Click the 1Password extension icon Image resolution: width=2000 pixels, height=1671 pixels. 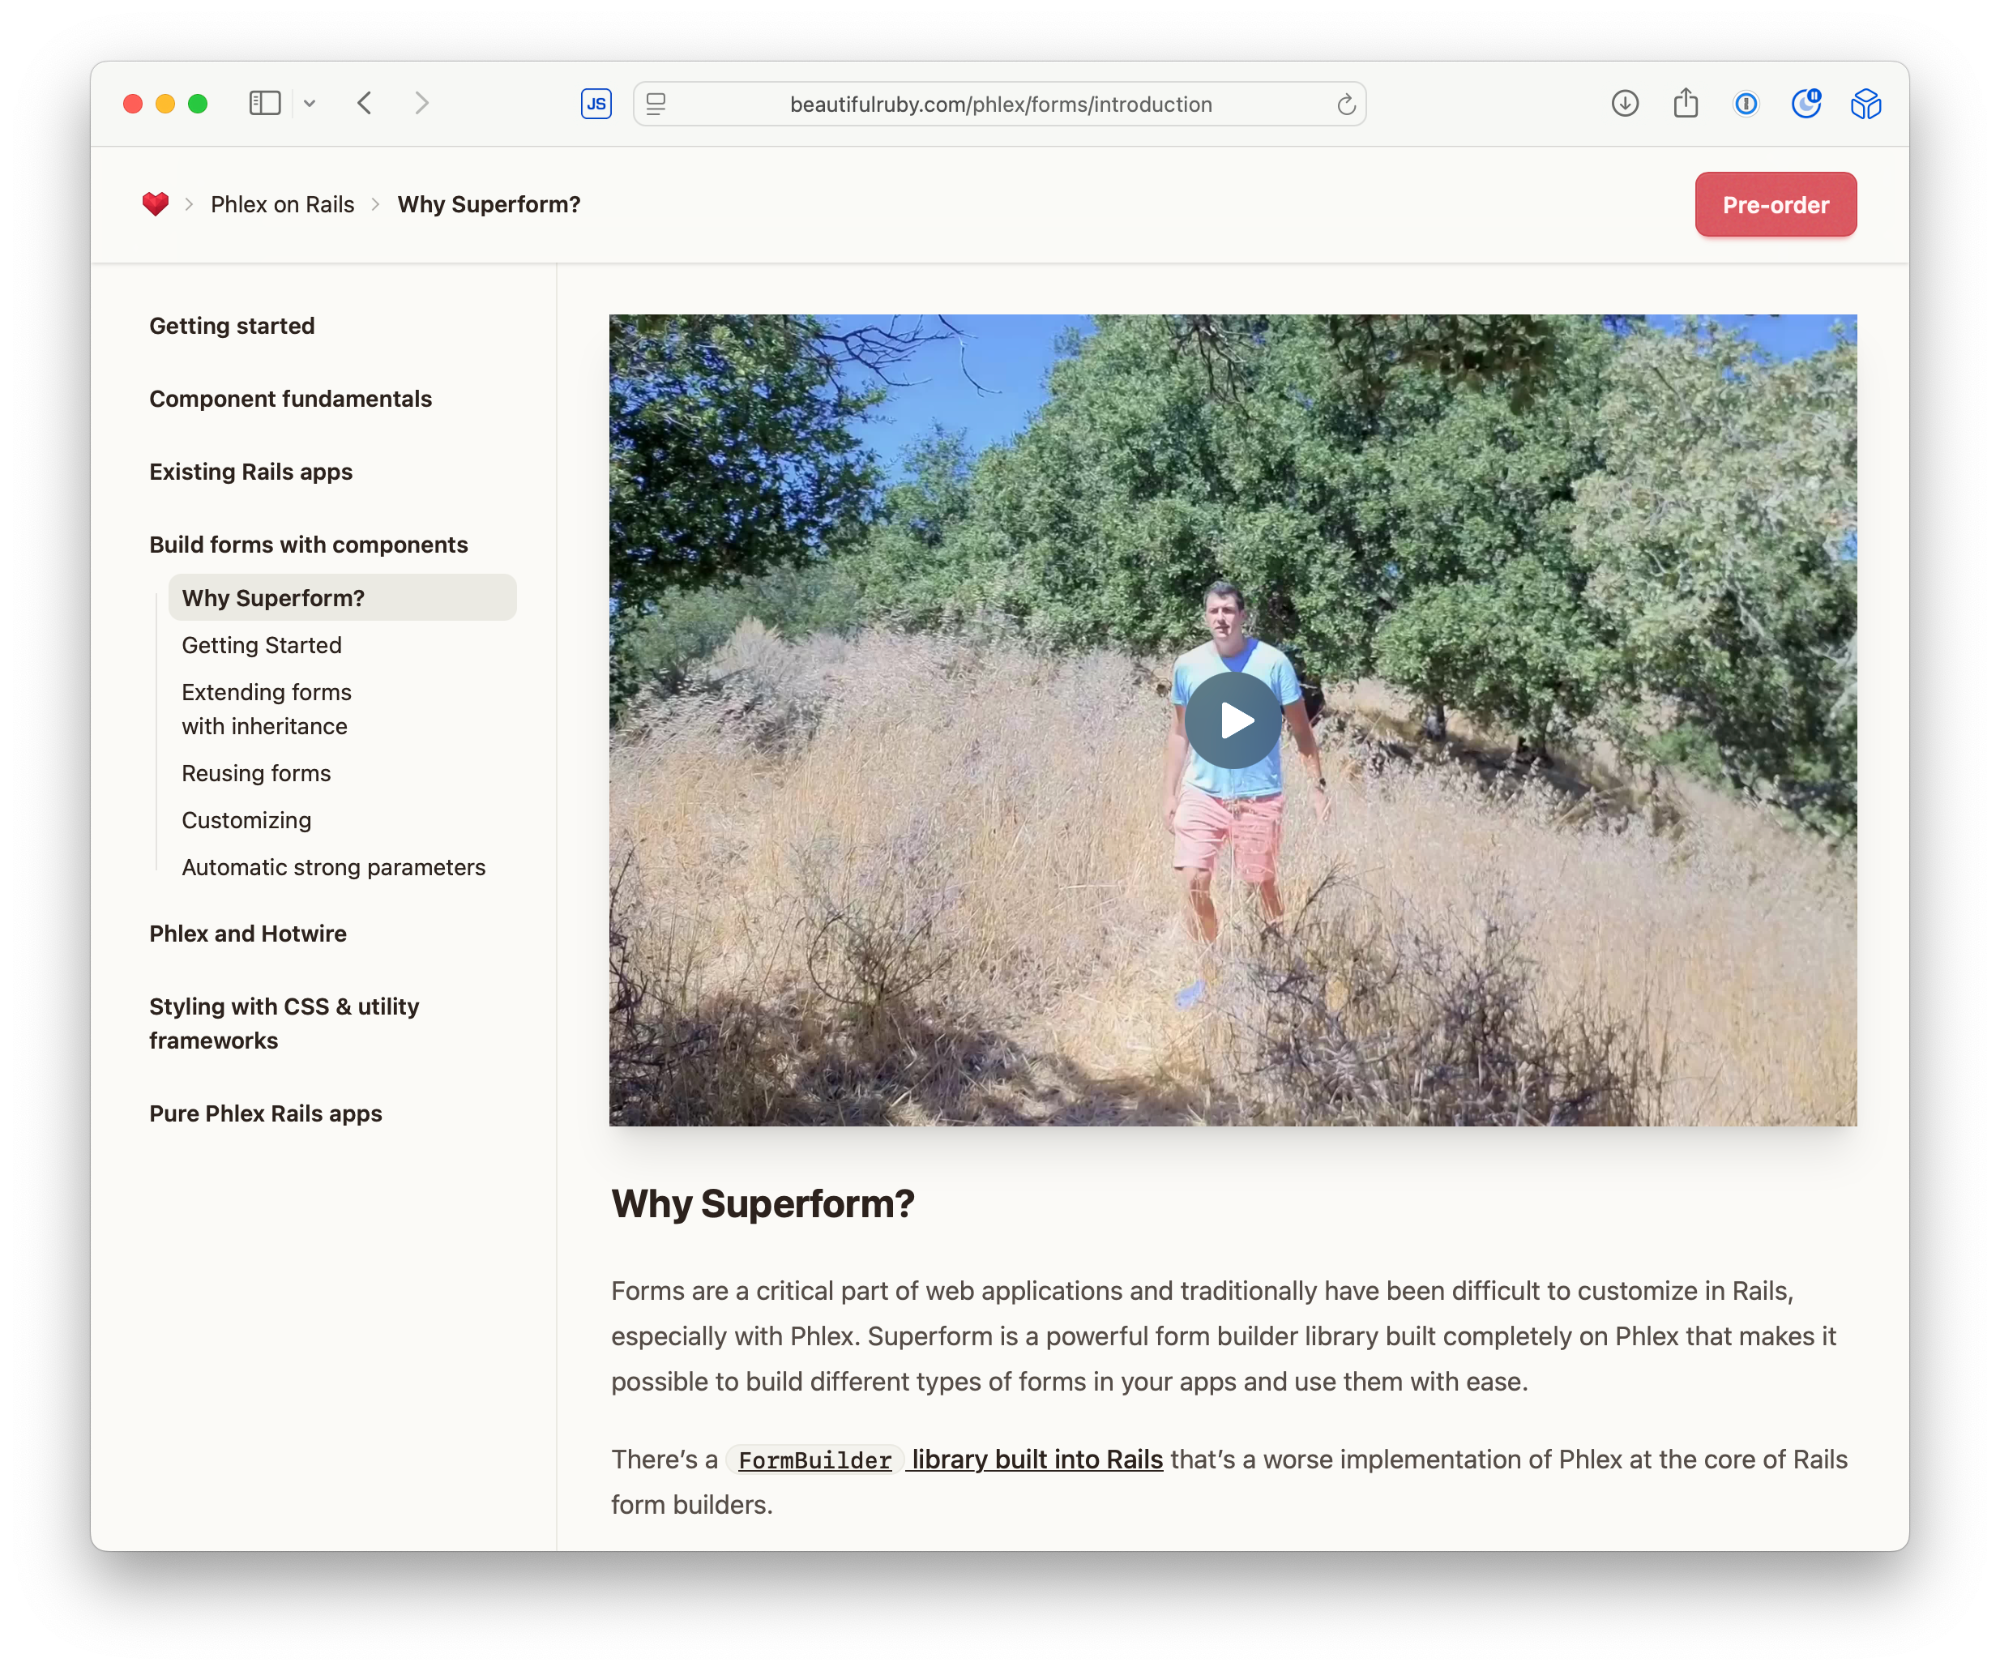tap(1746, 103)
